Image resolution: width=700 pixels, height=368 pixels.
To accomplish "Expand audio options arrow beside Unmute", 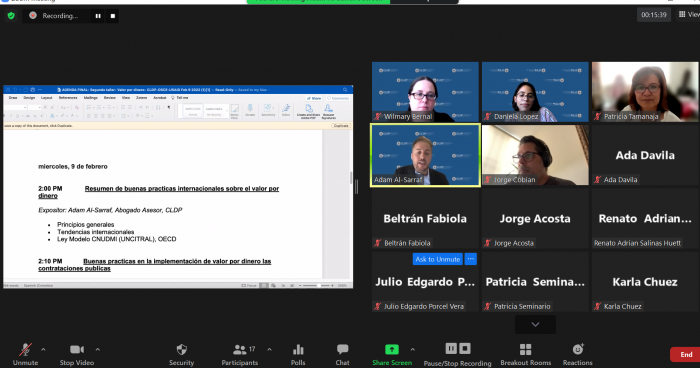I will pyautogui.click(x=43, y=349).
